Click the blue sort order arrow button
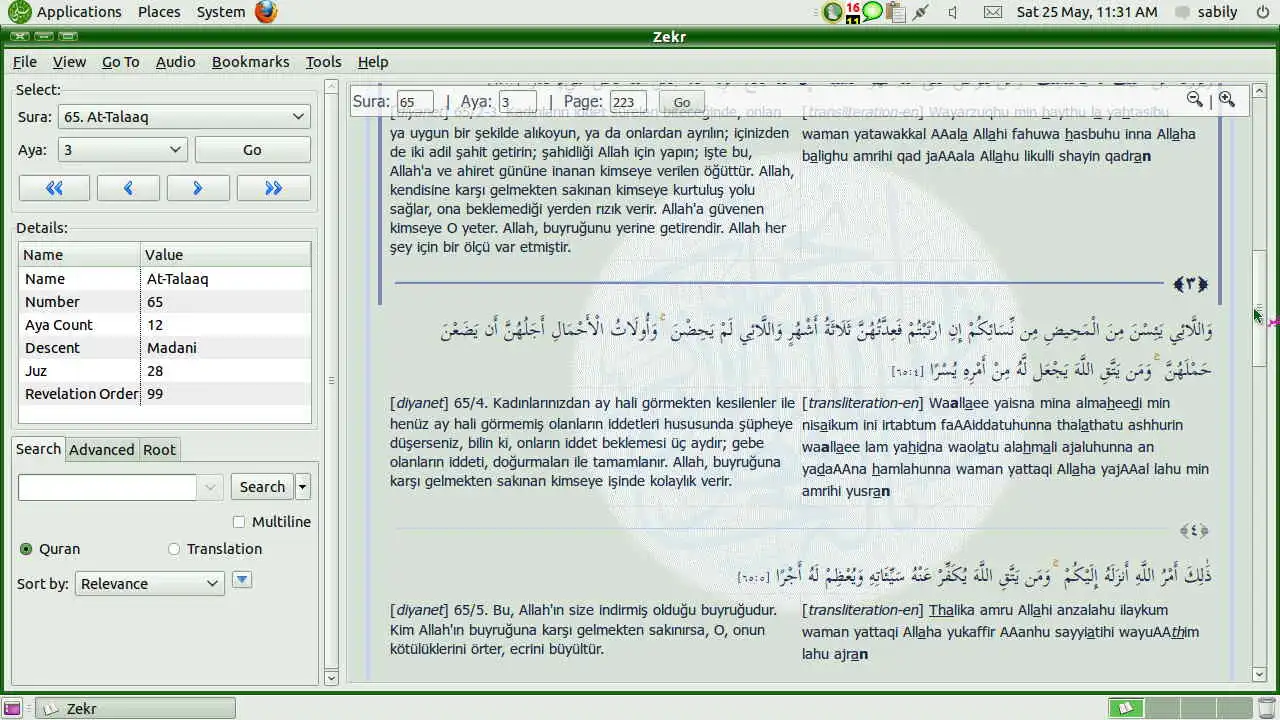 point(241,580)
